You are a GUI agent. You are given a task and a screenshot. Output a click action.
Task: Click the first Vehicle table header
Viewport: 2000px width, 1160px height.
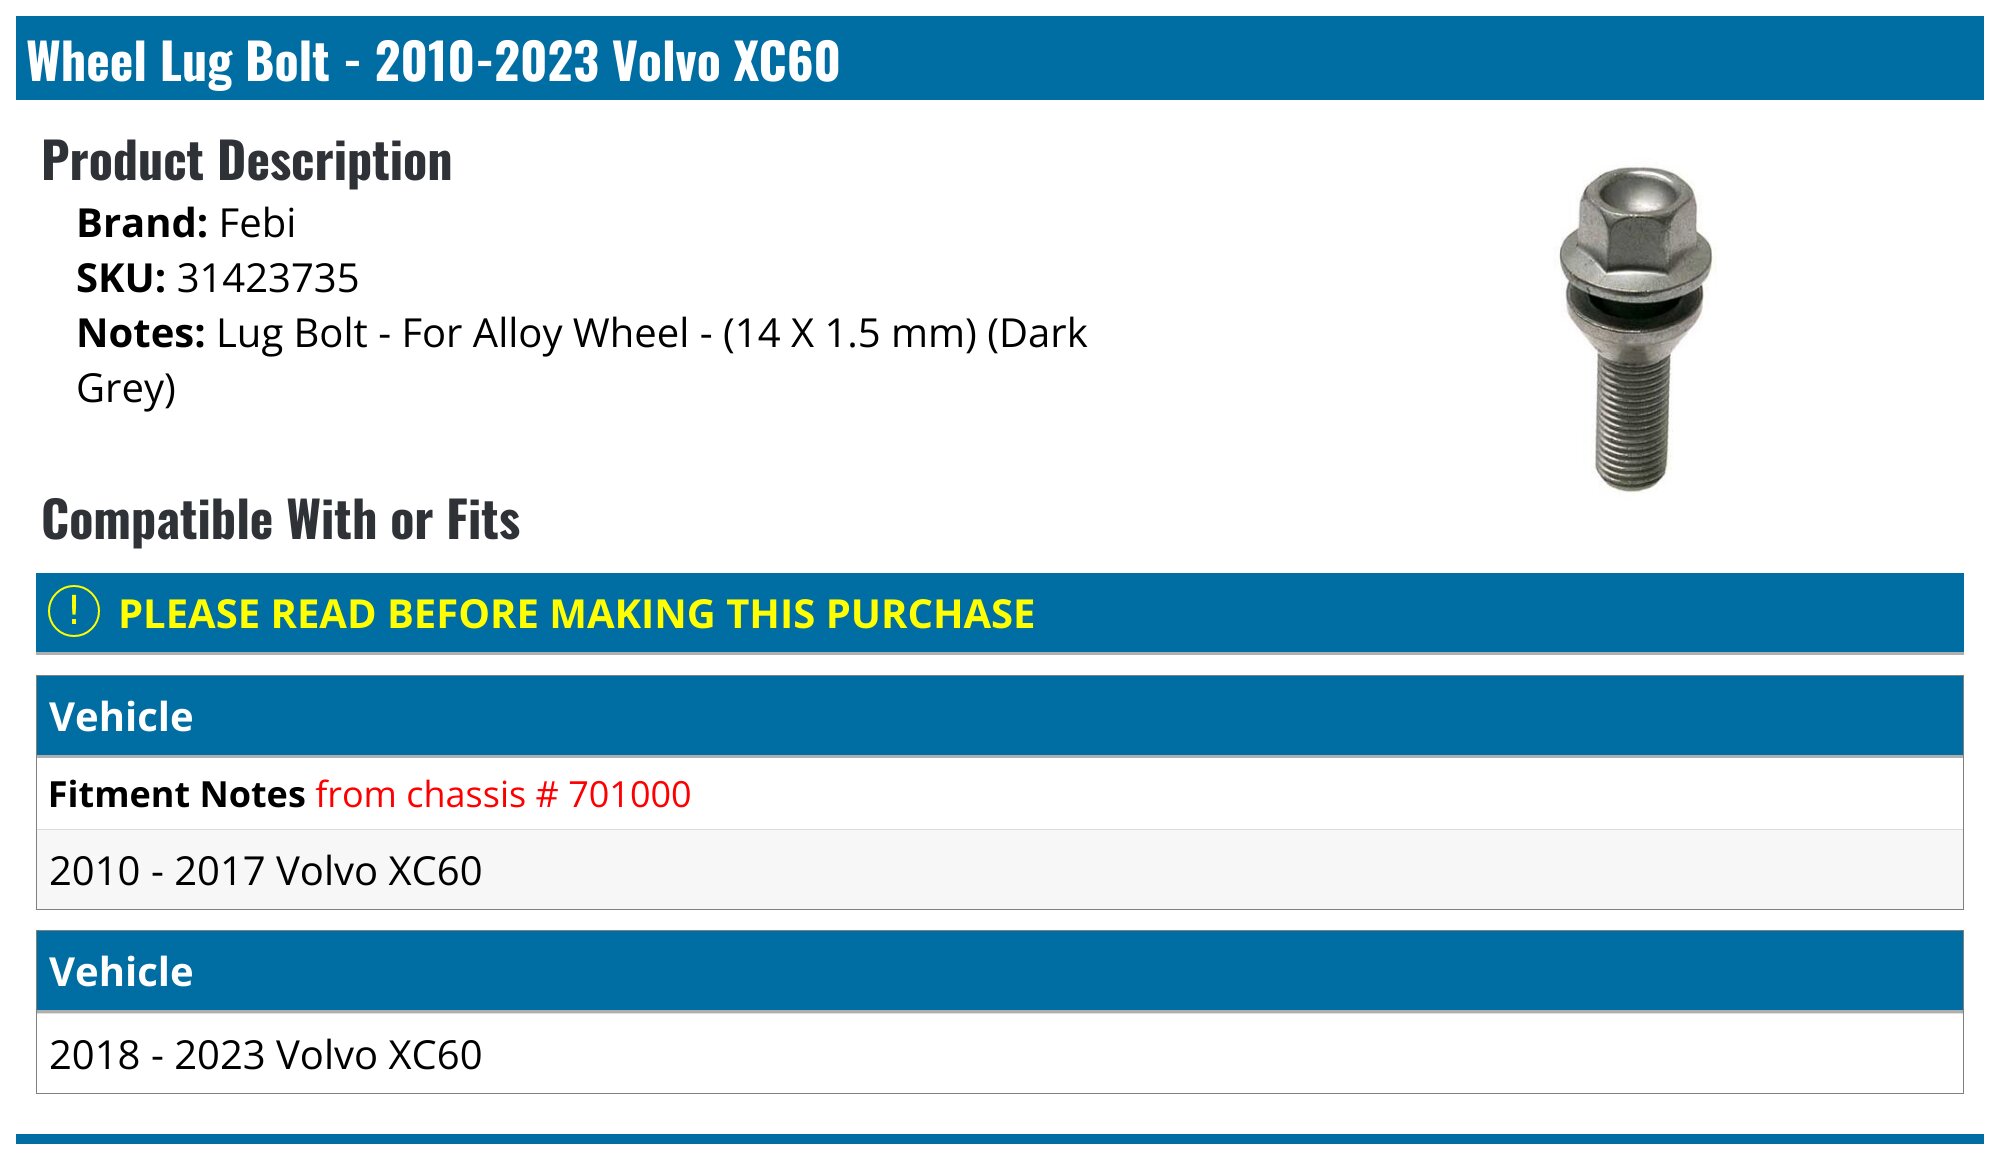point(1000,716)
